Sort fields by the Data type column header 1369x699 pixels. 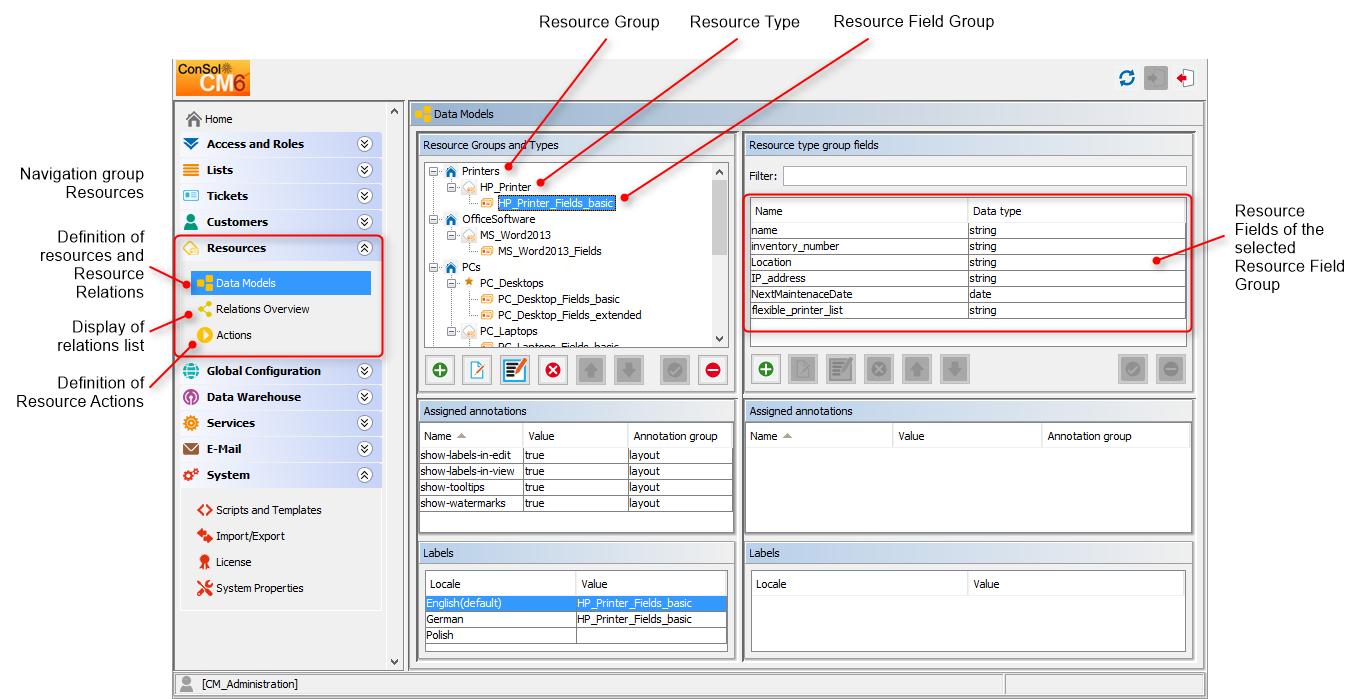tap(1076, 211)
